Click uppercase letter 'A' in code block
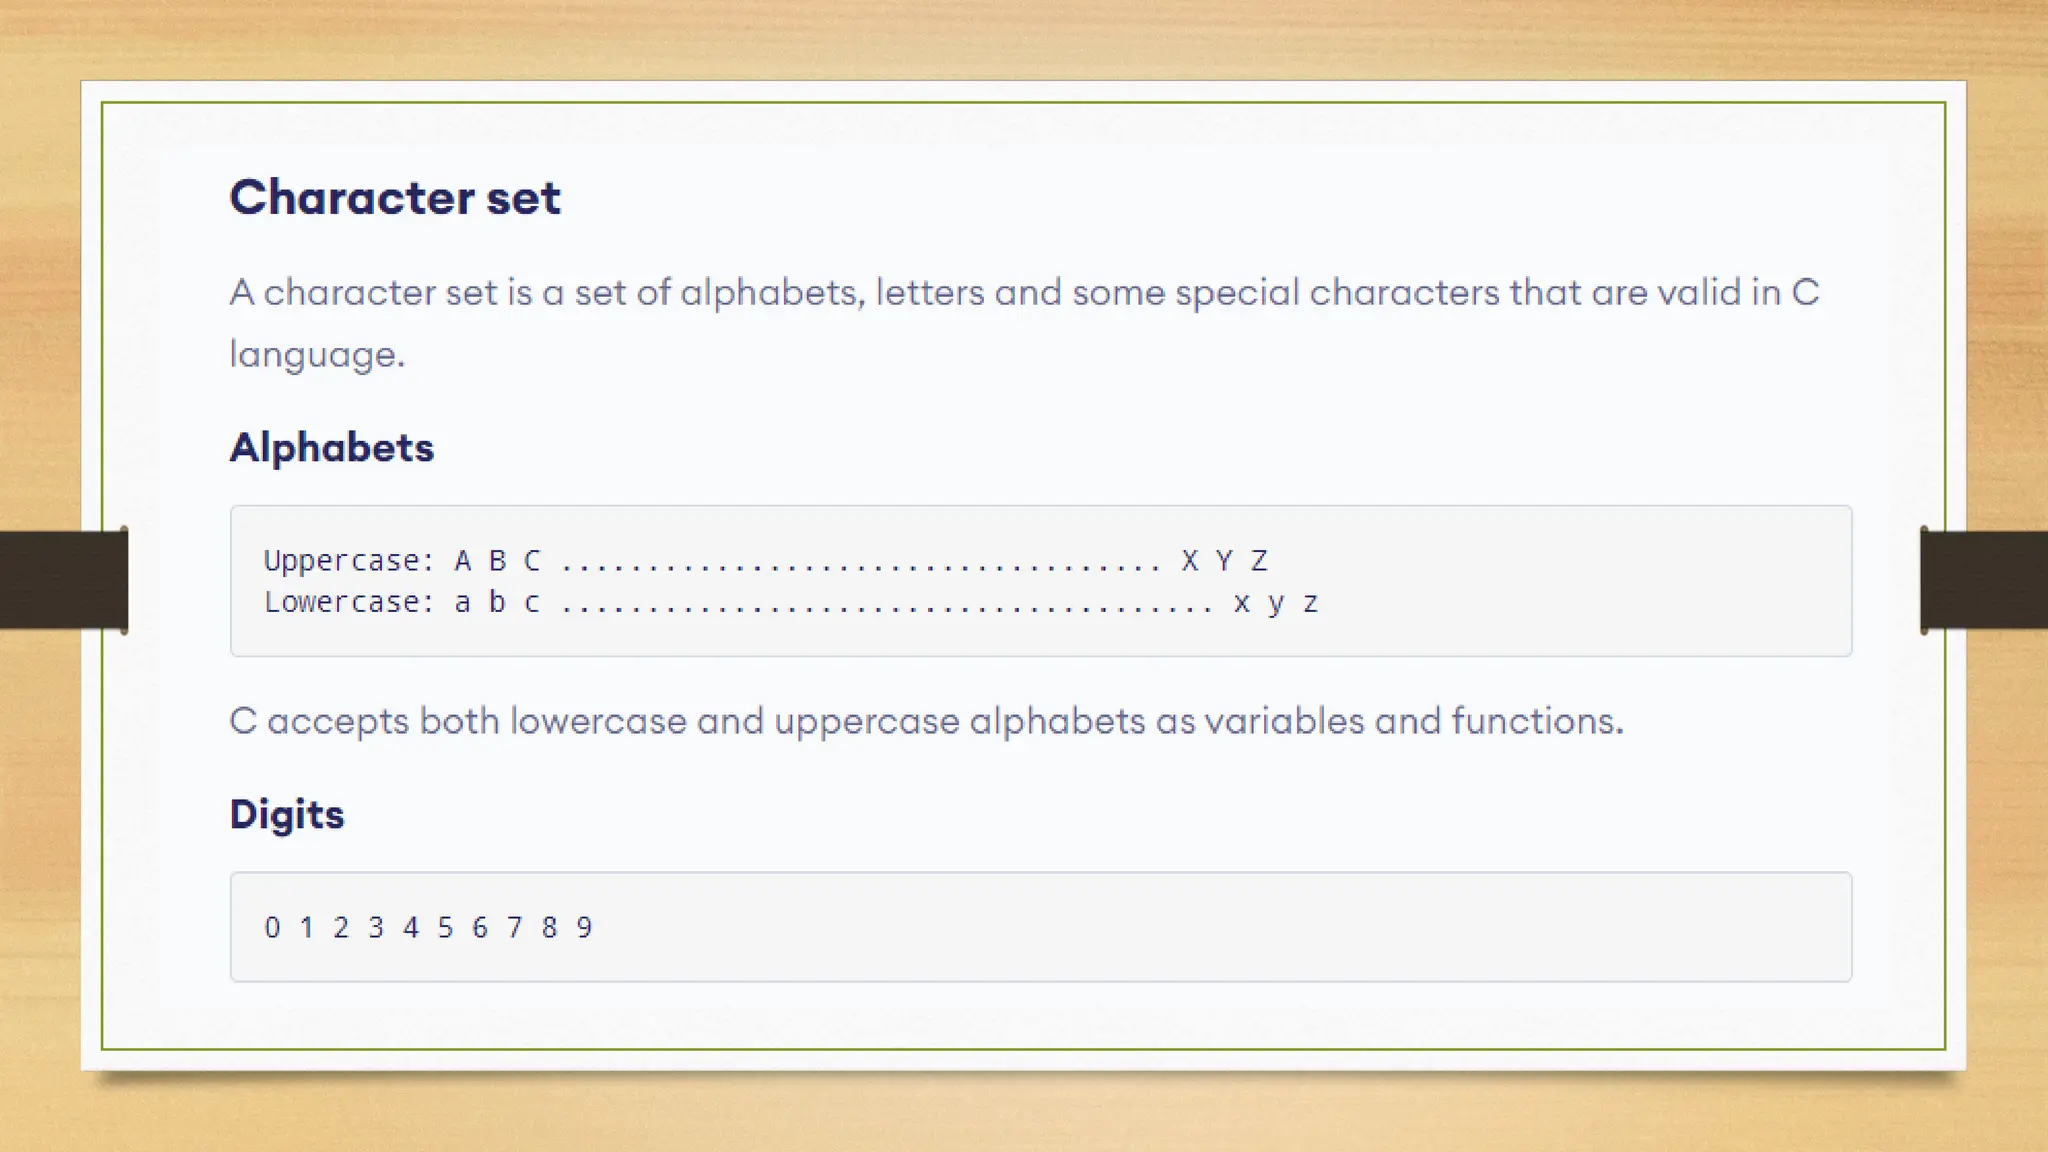Screen dimensions: 2048x1152 pyautogui.click(x=462, y=561)
